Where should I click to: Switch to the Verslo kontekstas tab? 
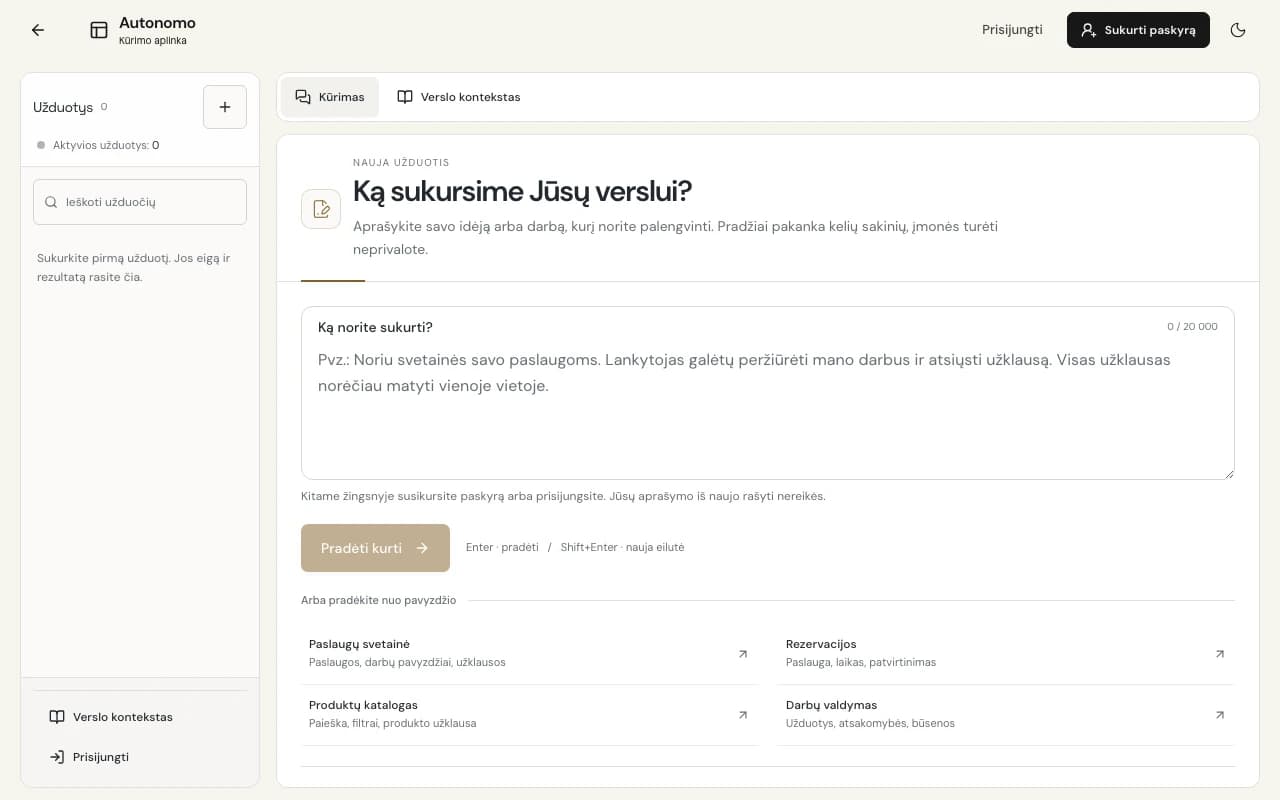459,97
